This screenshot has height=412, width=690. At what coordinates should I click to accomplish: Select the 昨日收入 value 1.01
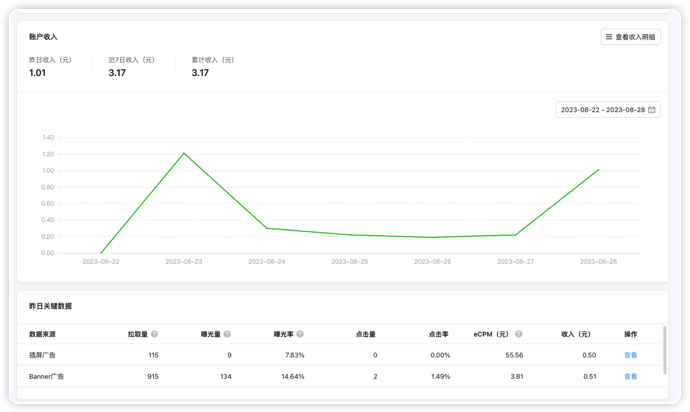37,73
